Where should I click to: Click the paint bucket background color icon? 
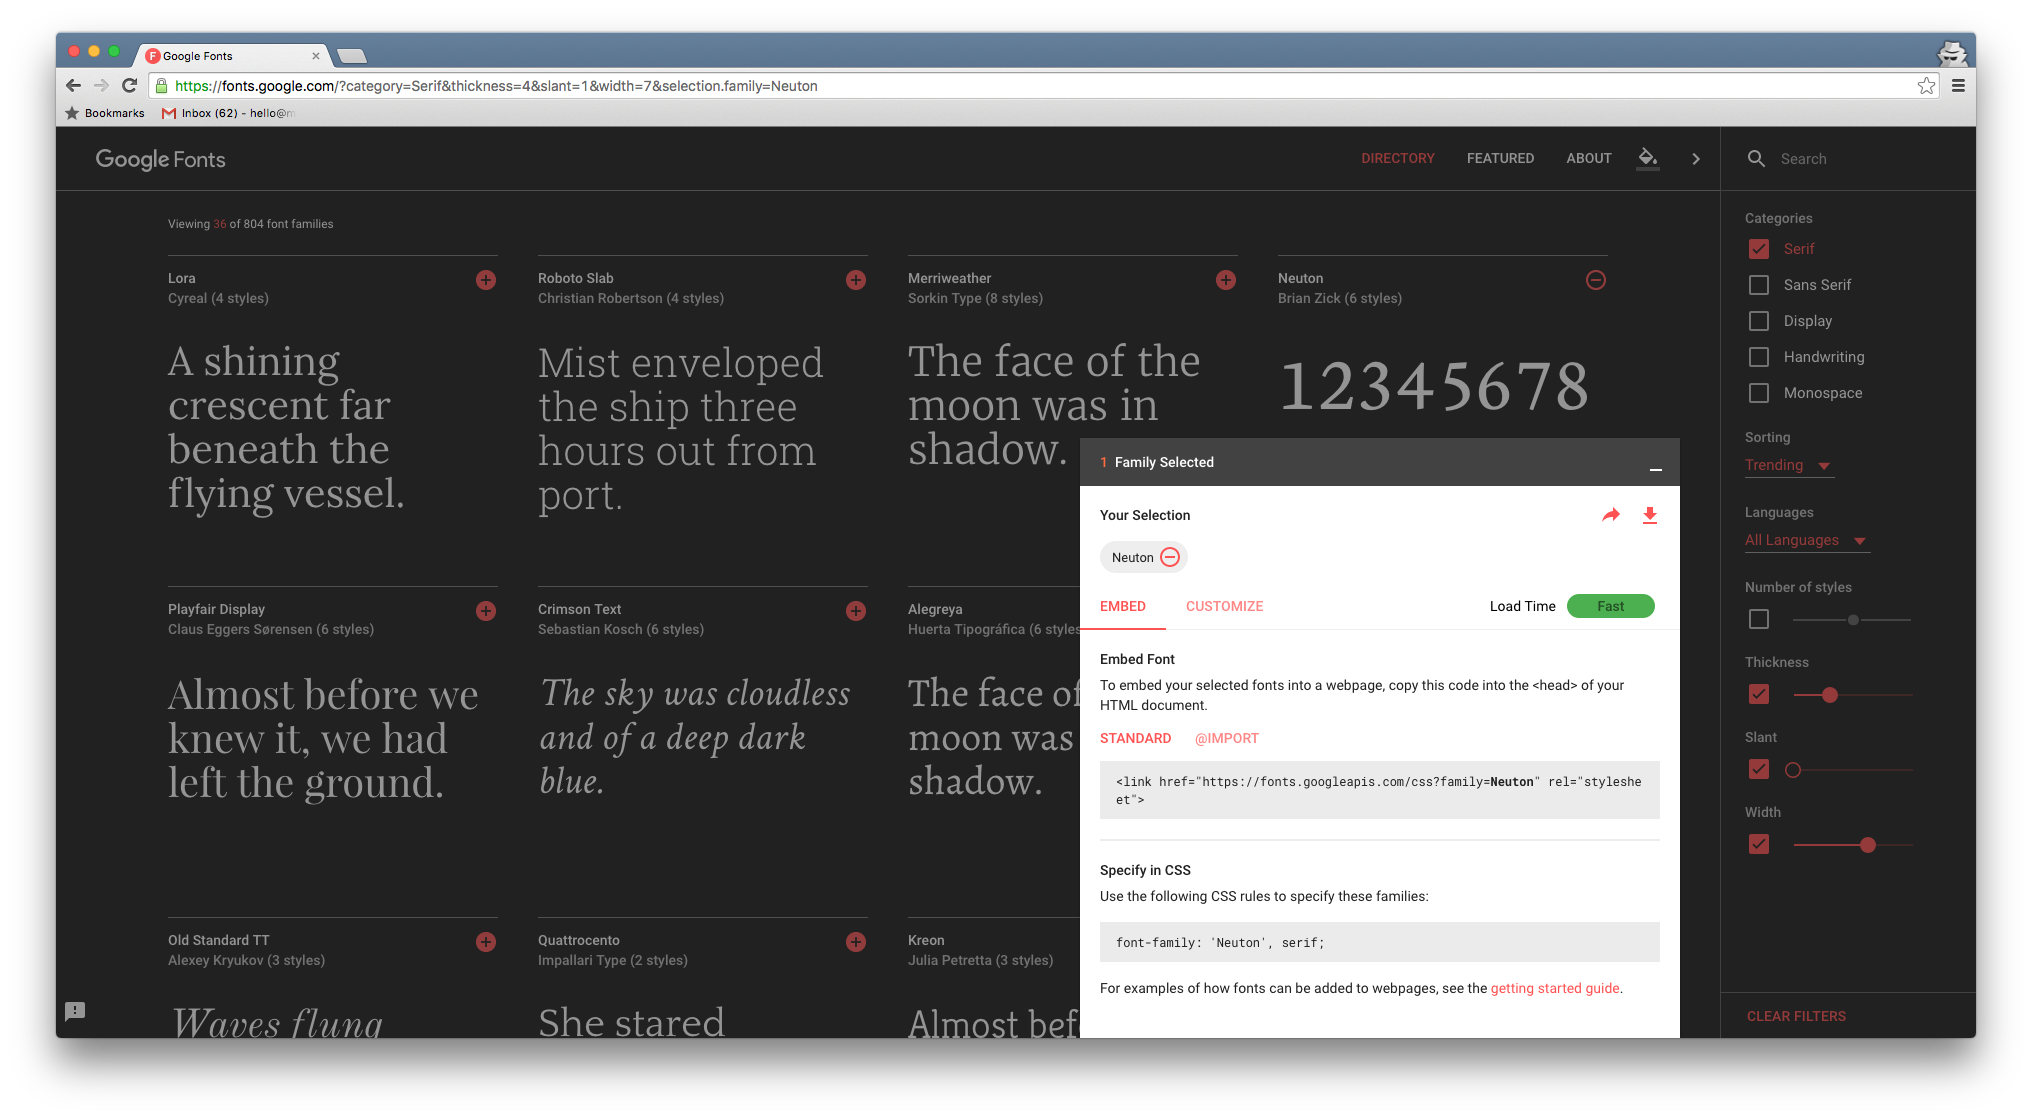click(1648, 158)
